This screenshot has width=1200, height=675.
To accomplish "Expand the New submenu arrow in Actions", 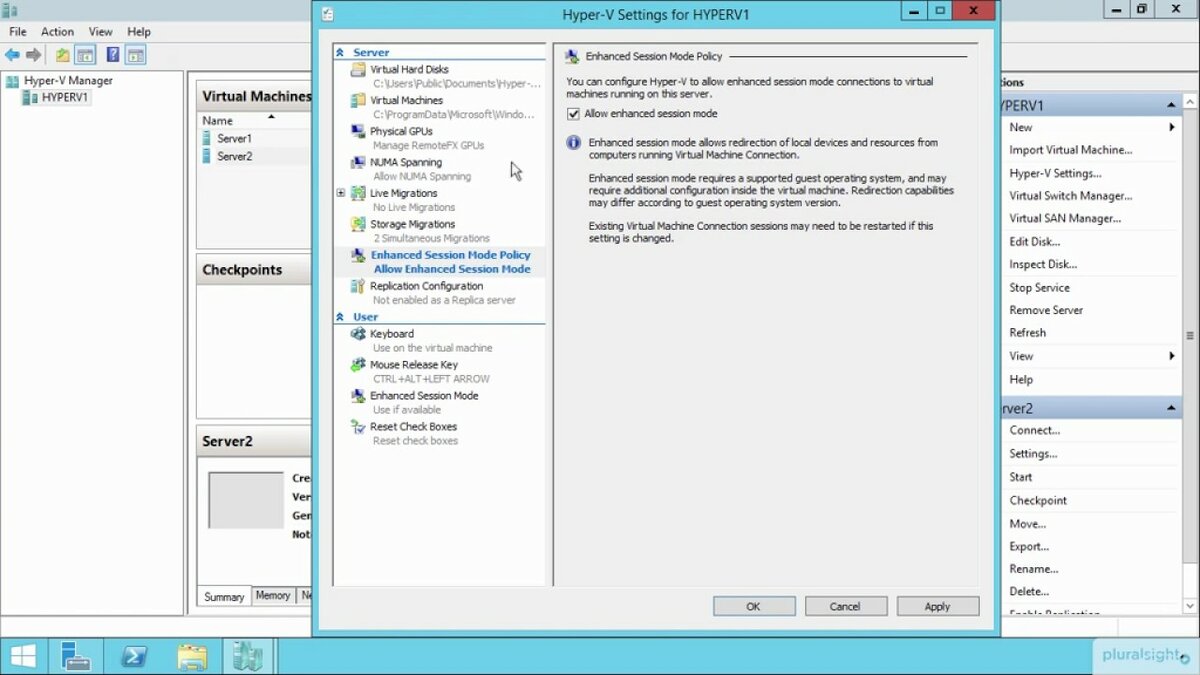I will (x=1171, y=128).
